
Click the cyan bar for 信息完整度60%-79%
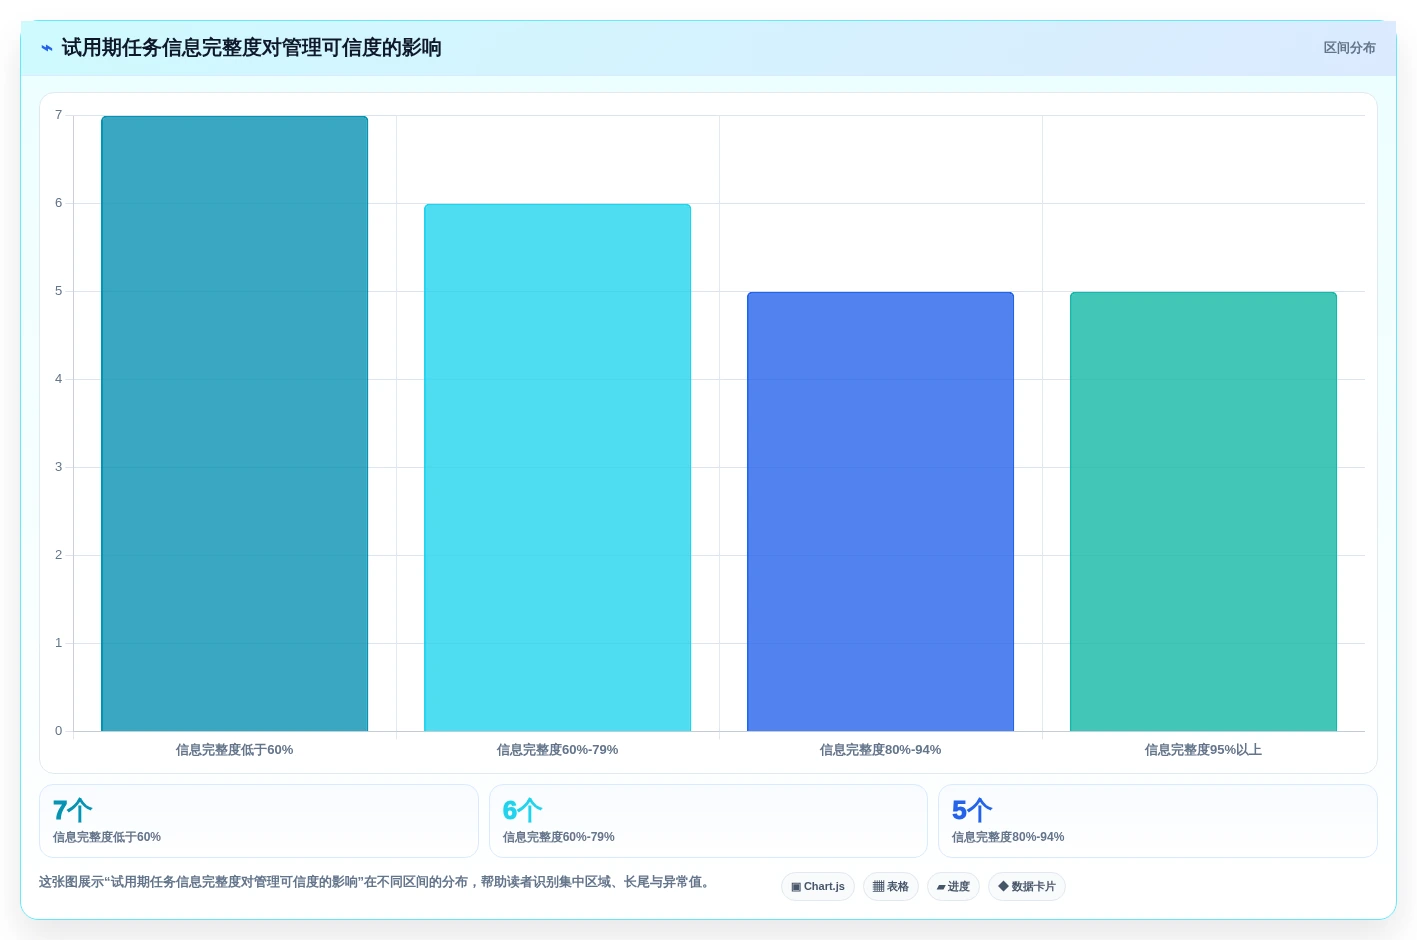click(557, 468)
